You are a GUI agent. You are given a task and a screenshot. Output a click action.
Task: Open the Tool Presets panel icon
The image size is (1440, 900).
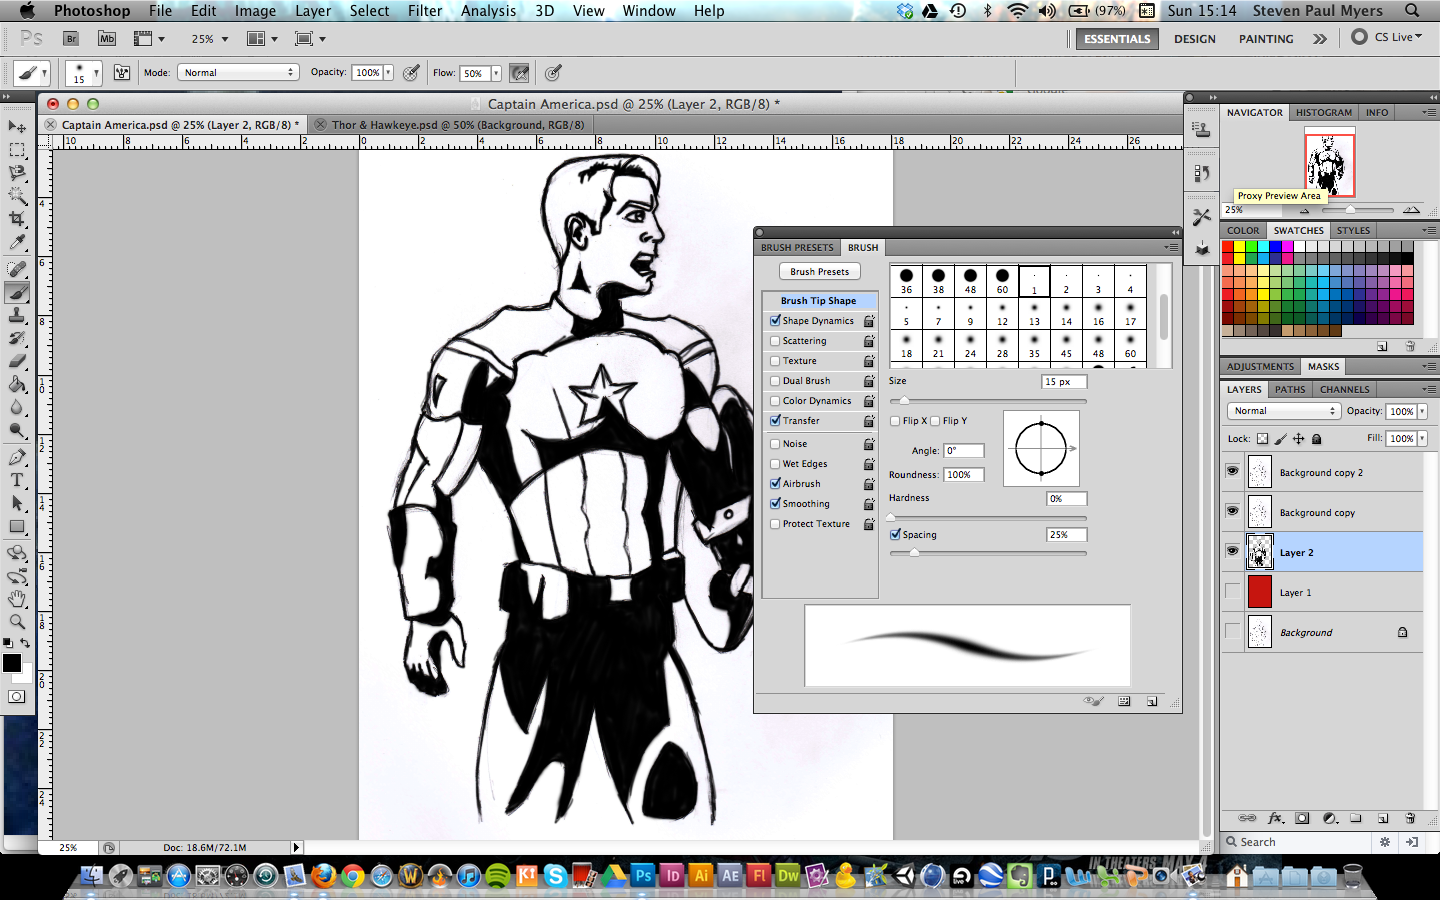pos(1202,216)
